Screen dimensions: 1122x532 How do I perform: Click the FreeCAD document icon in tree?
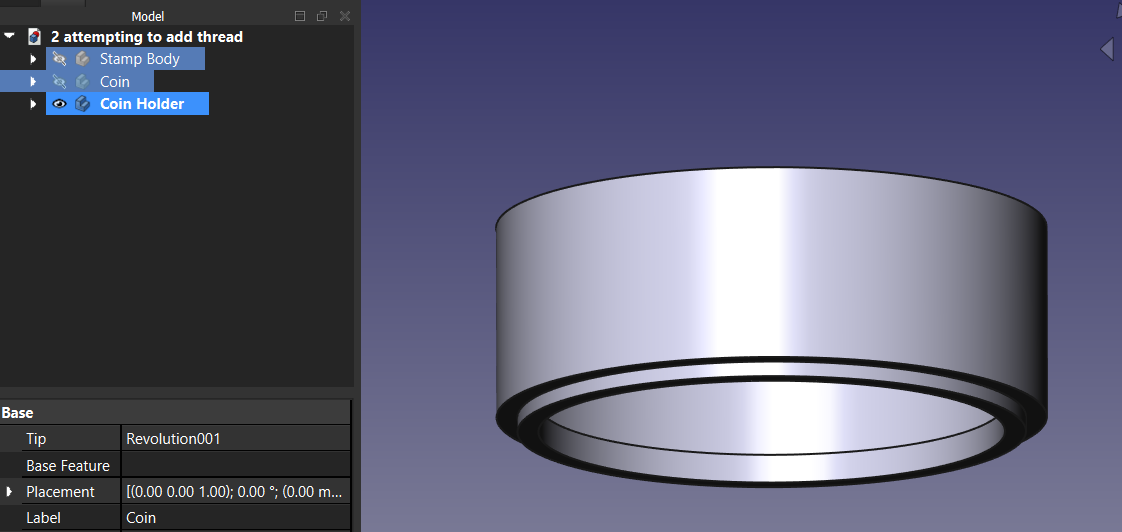(34, 37)
